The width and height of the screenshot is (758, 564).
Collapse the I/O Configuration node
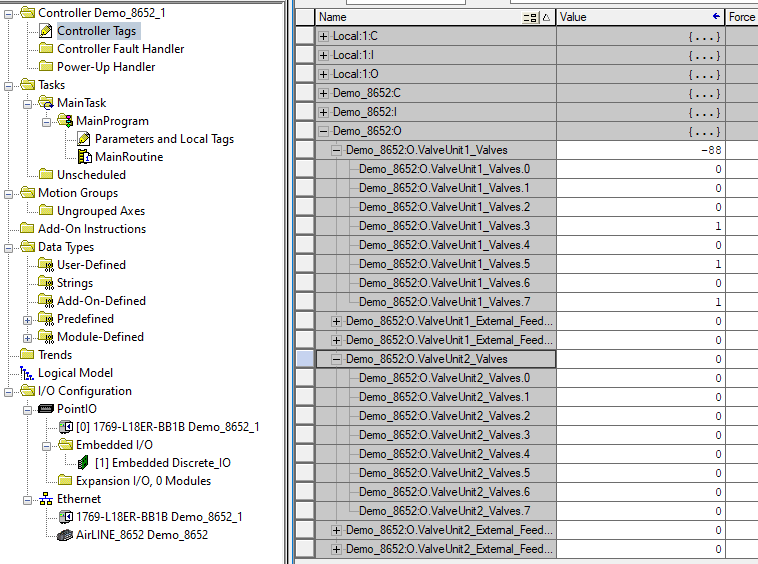coord(8,392)
